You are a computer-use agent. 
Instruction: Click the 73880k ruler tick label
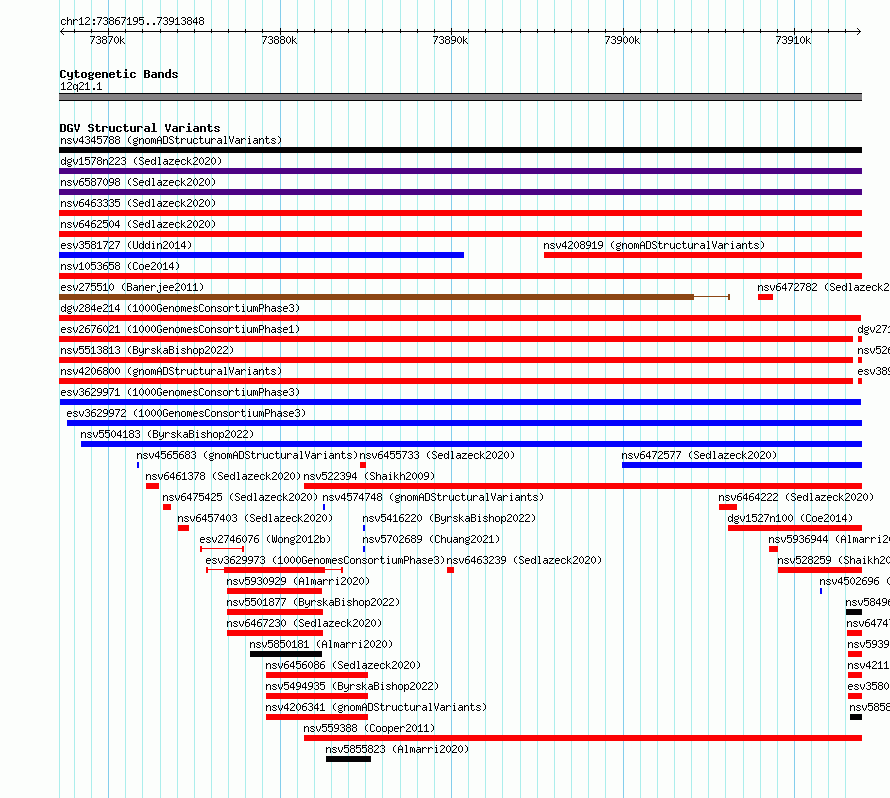pyautogui.click(x=279, y=40)
